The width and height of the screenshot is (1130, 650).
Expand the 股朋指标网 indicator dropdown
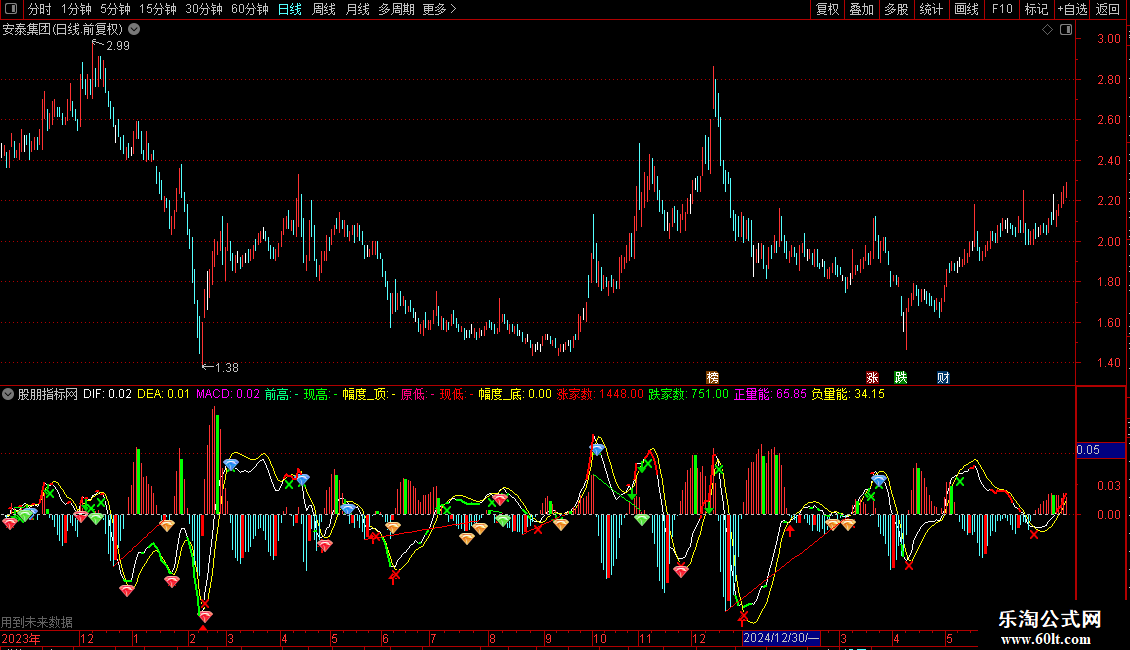[8, 394]
